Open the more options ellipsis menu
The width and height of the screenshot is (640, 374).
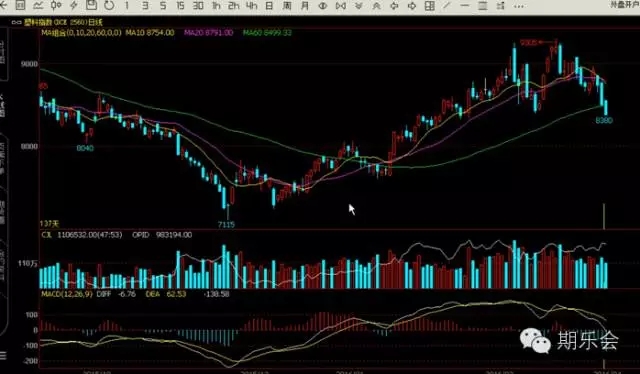pos(518,6)
